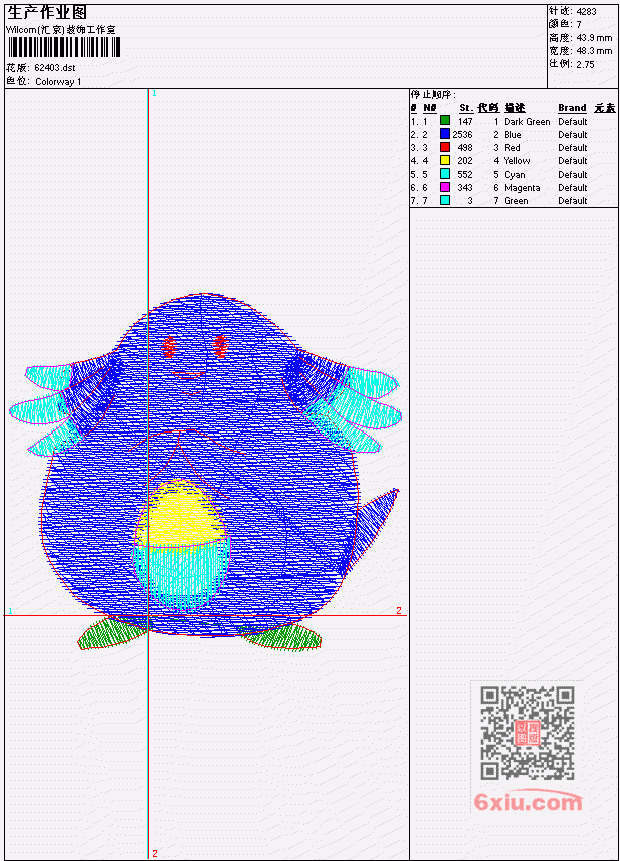Screen dimensions: 620x861
Task: Click the stitch total '4283'
Action: click(587, 12)
